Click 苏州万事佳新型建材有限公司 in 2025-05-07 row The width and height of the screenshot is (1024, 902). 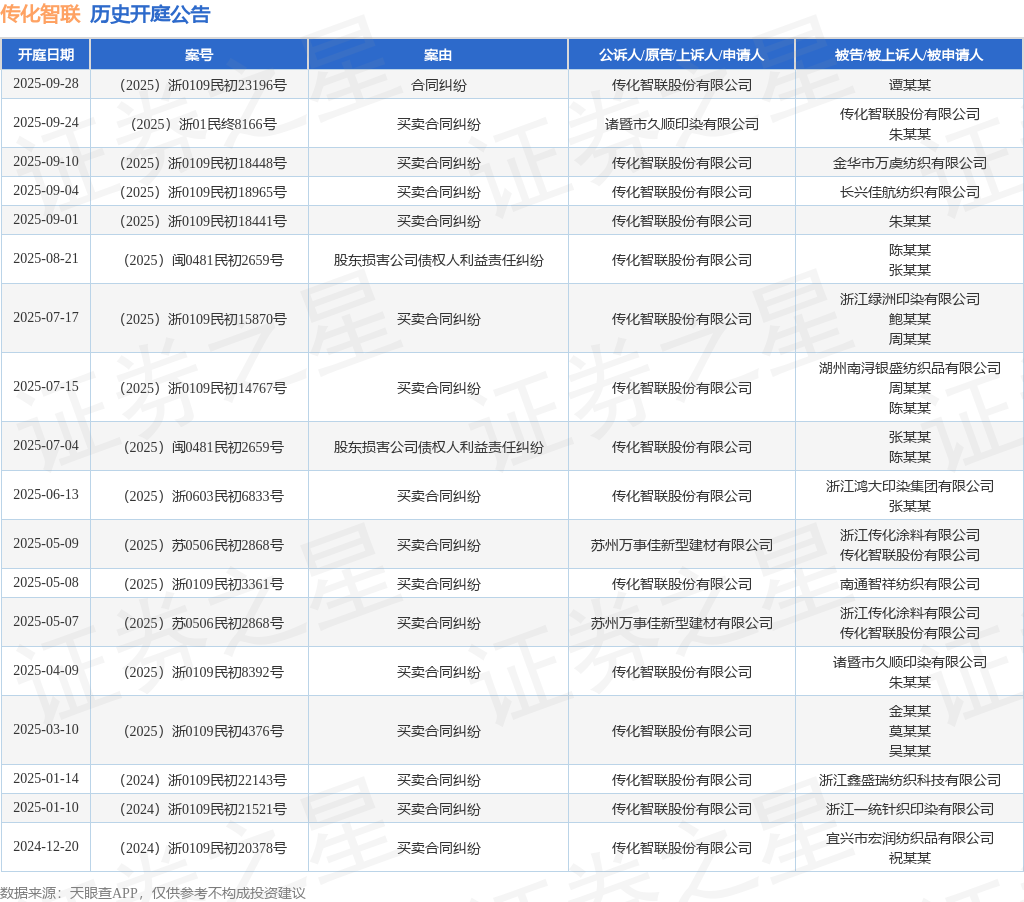[681, 623]
